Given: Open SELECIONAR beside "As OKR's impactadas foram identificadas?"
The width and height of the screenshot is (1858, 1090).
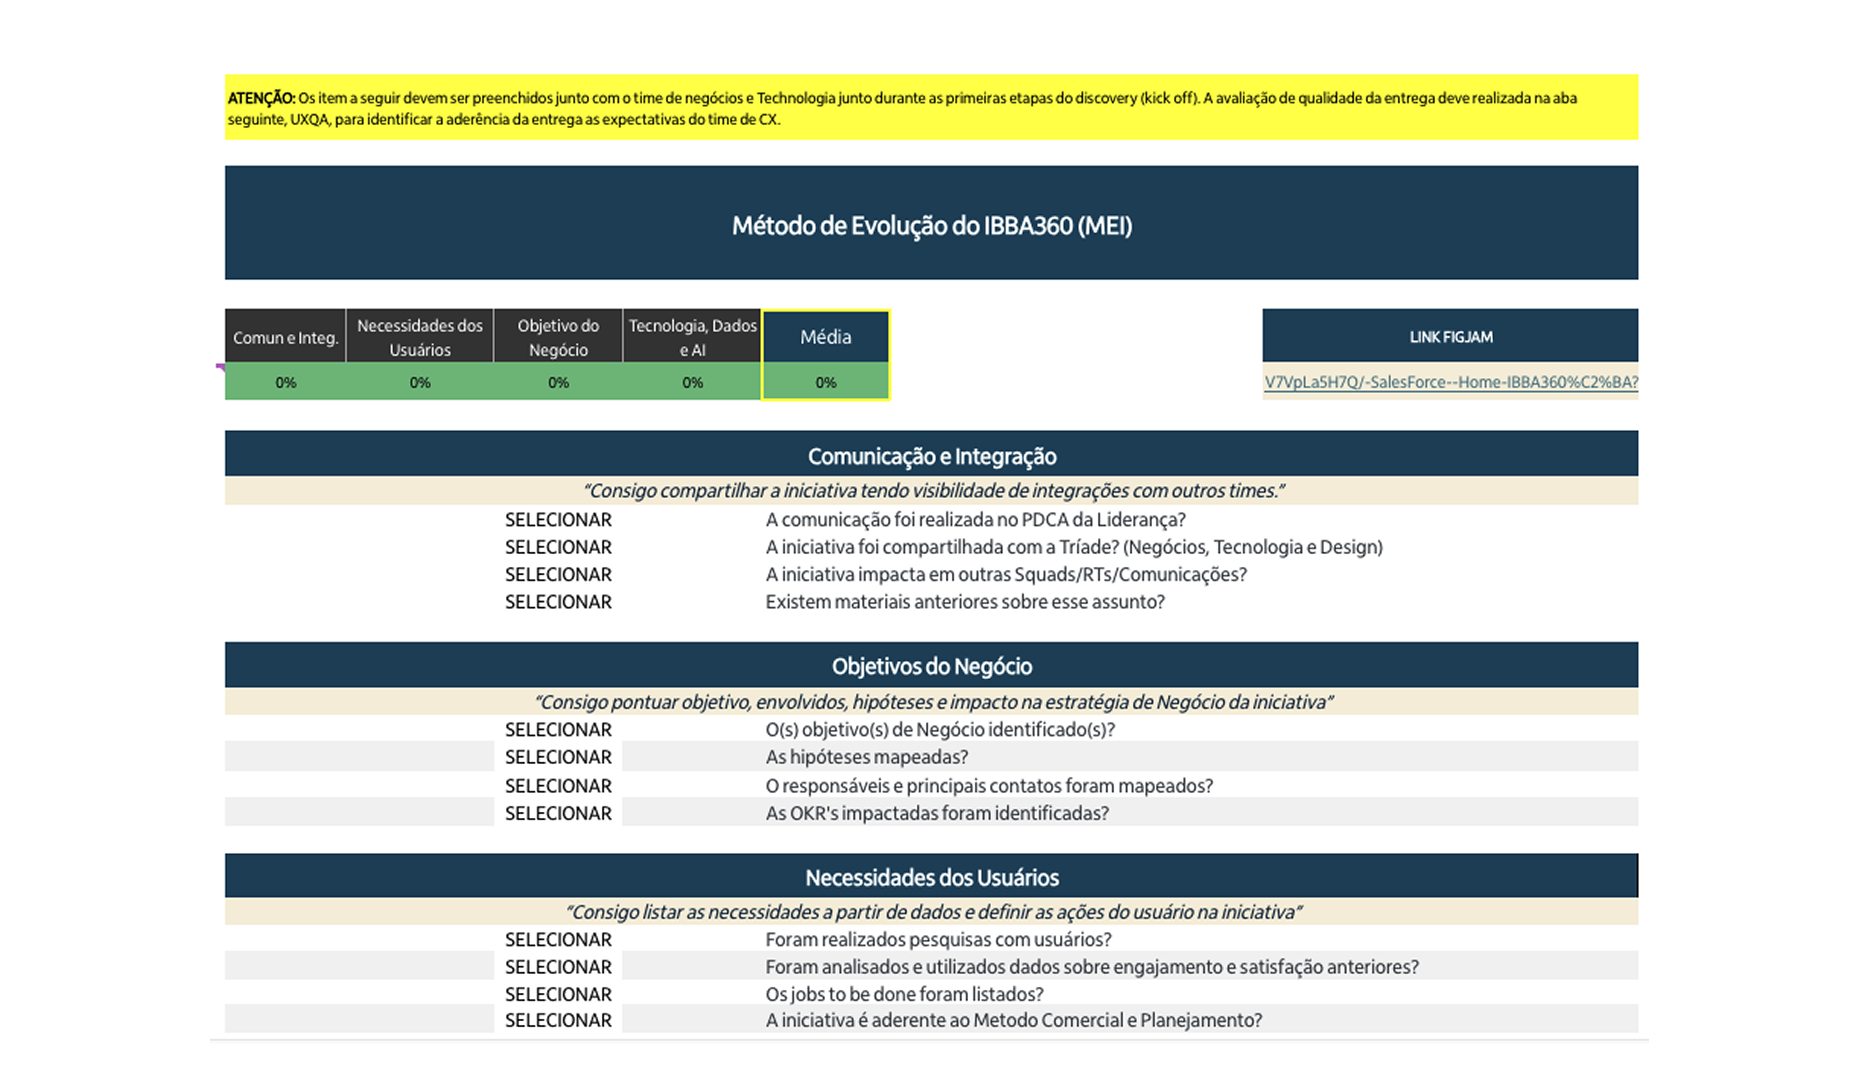Looking at the screenshot, I should (558, 813).
